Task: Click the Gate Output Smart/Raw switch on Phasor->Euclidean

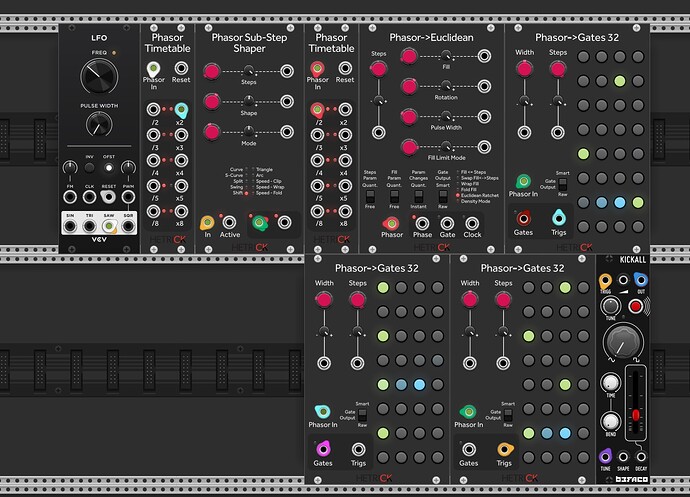Action: click(x=443, y=196)
